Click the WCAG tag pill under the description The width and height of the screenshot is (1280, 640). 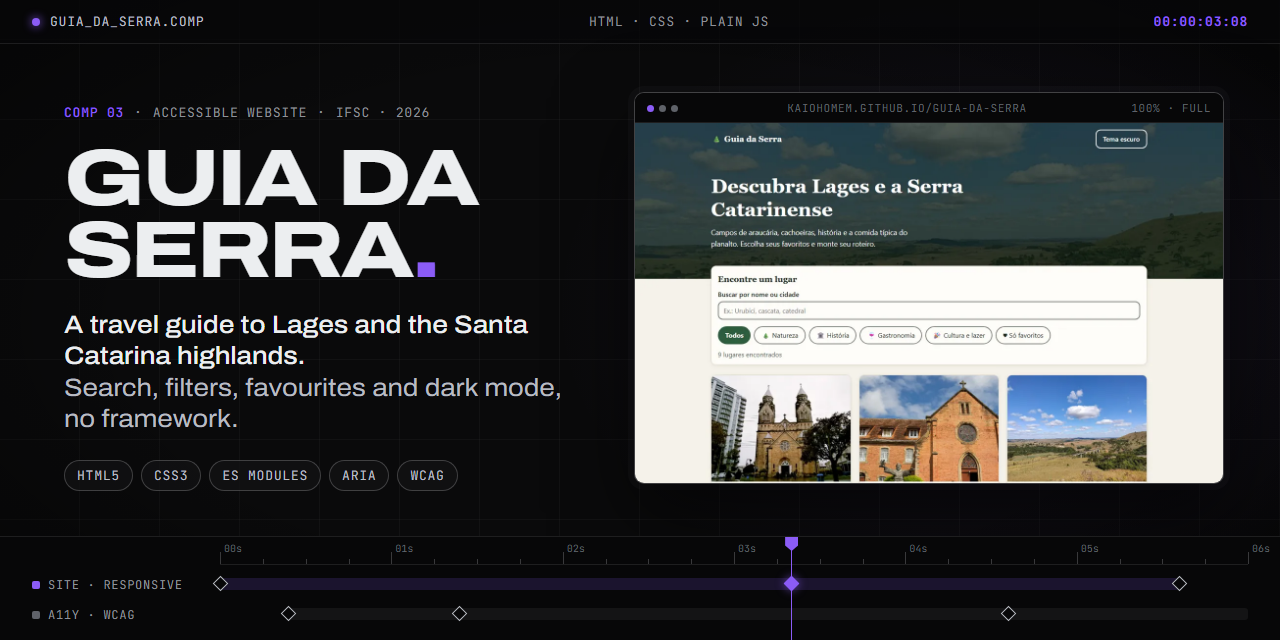tap(427, 476)
